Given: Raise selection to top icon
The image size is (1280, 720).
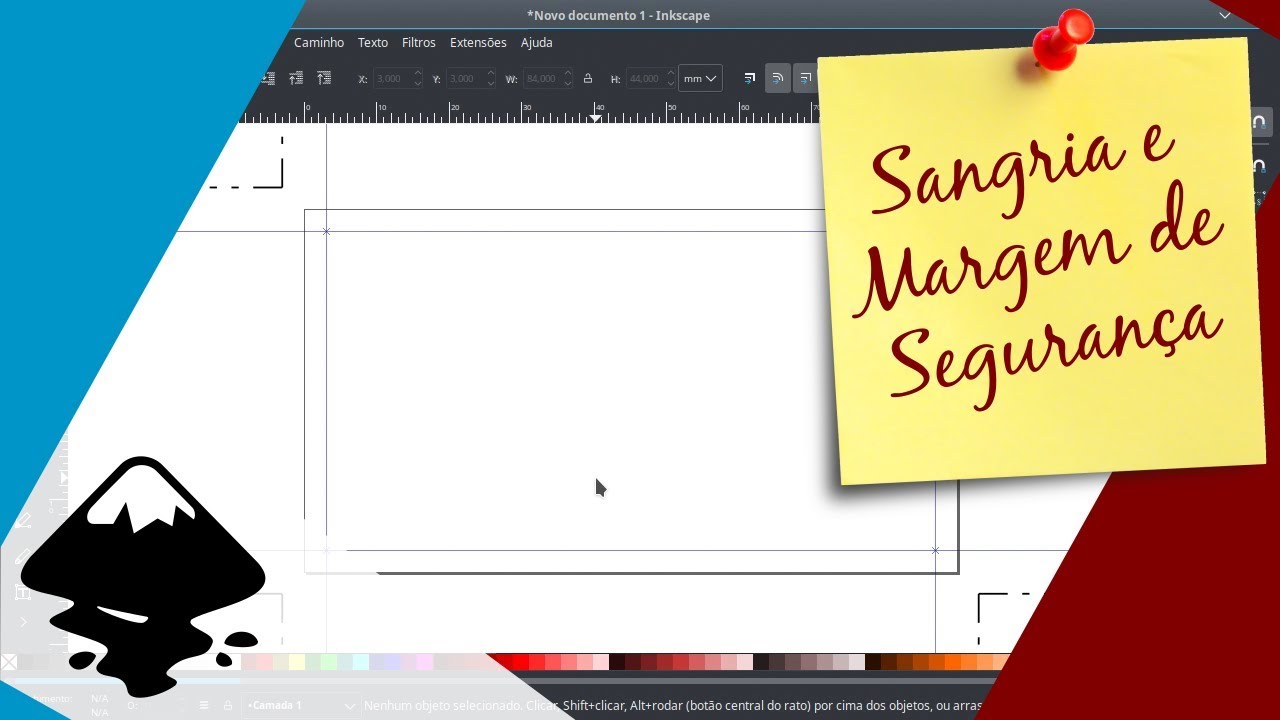Looking at the screenshot, I should point(323,78).
